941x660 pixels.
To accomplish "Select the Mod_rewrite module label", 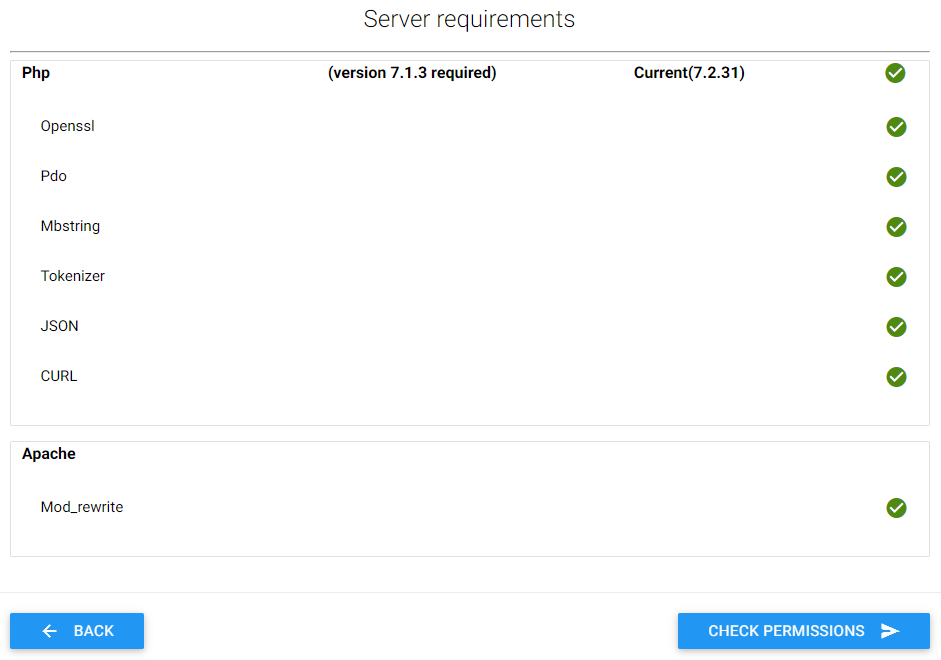I will pyautogui.click(x=82, y=507).
